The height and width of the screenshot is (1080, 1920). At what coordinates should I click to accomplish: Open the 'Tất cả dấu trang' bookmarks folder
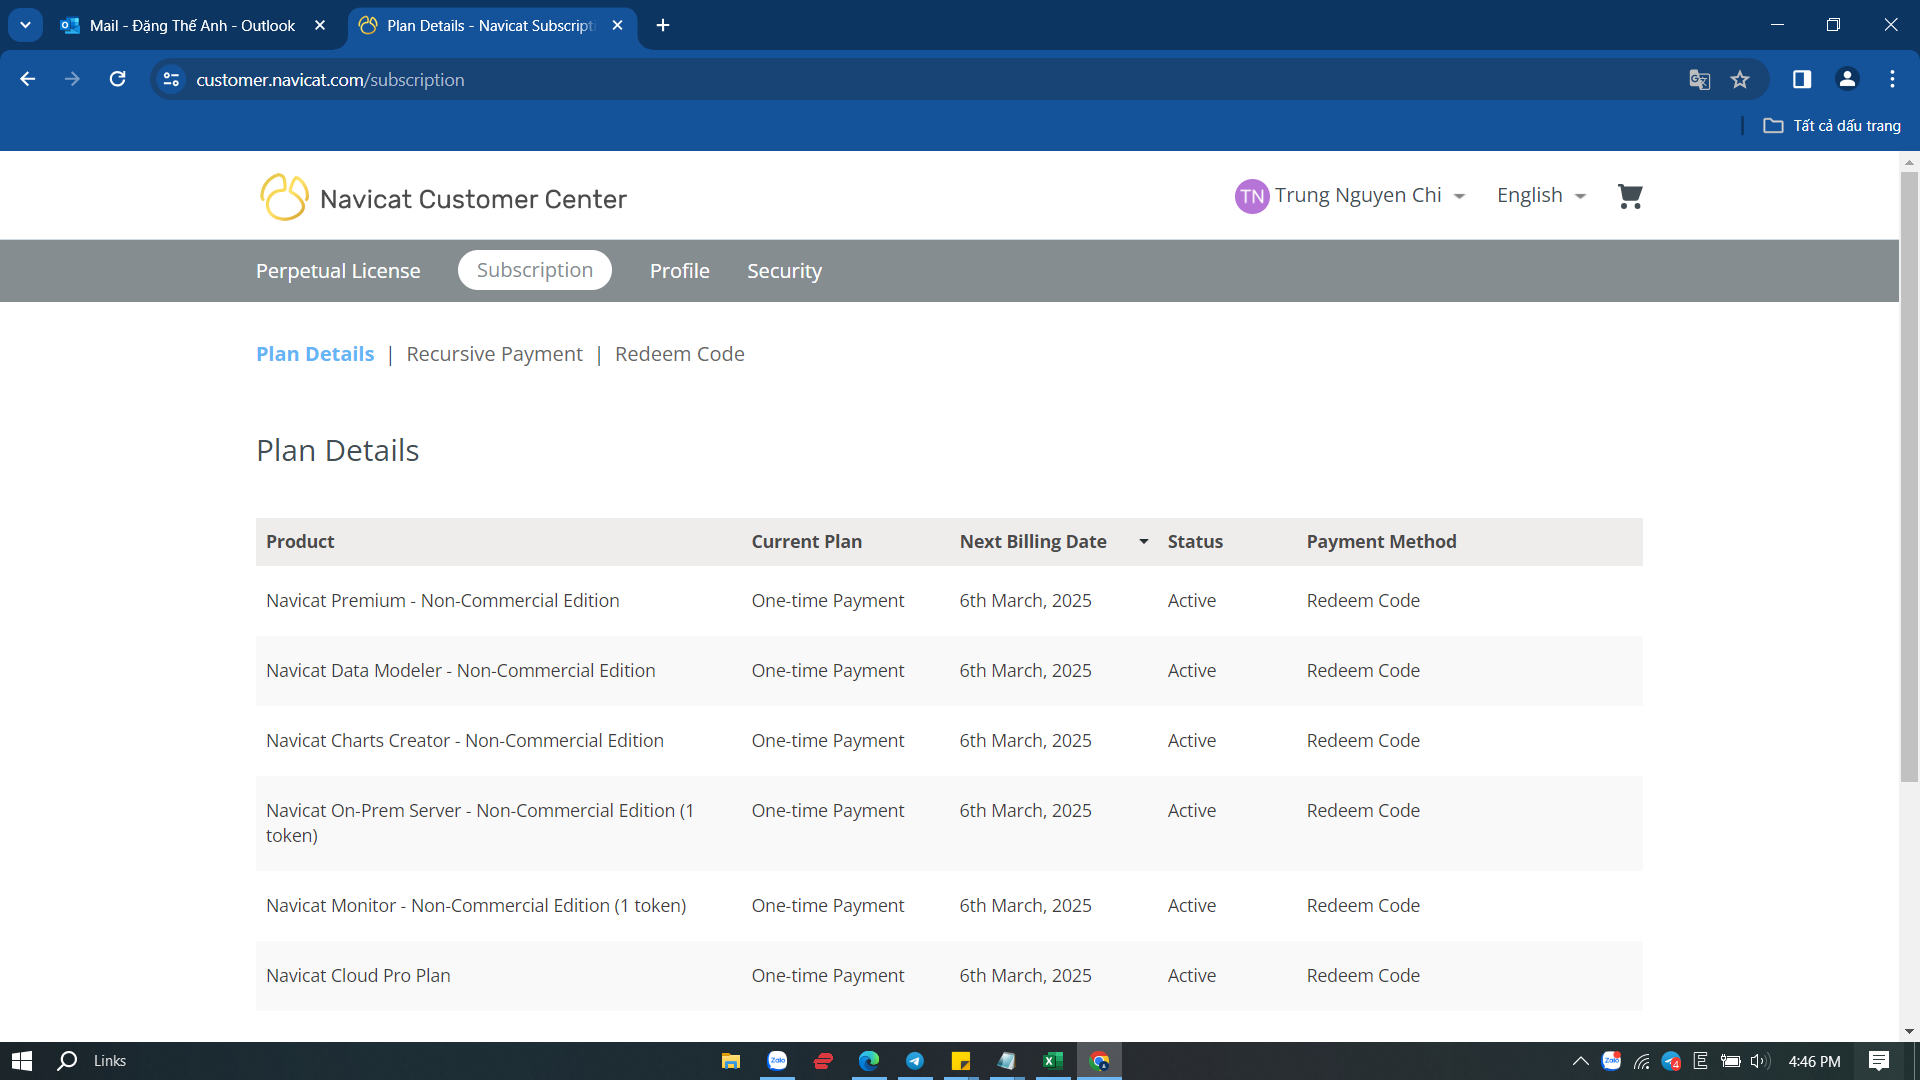[1832, 126]
